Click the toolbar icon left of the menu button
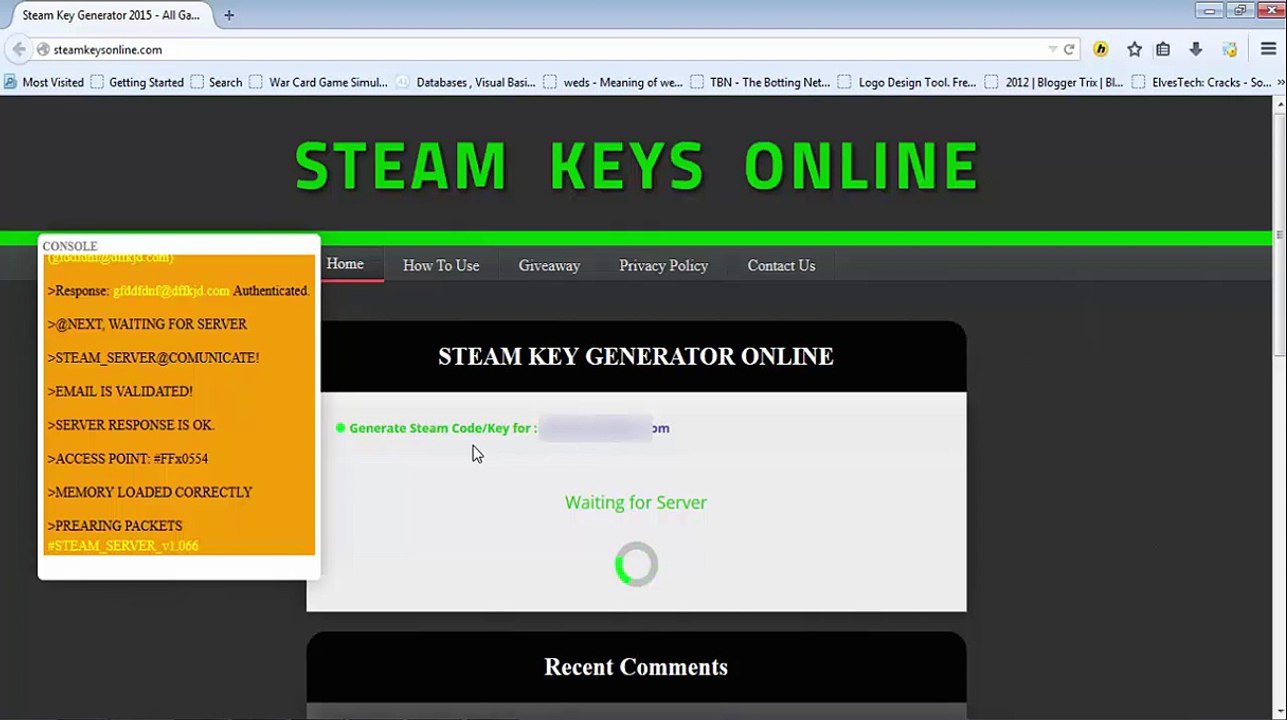 tap(1230, 49)
